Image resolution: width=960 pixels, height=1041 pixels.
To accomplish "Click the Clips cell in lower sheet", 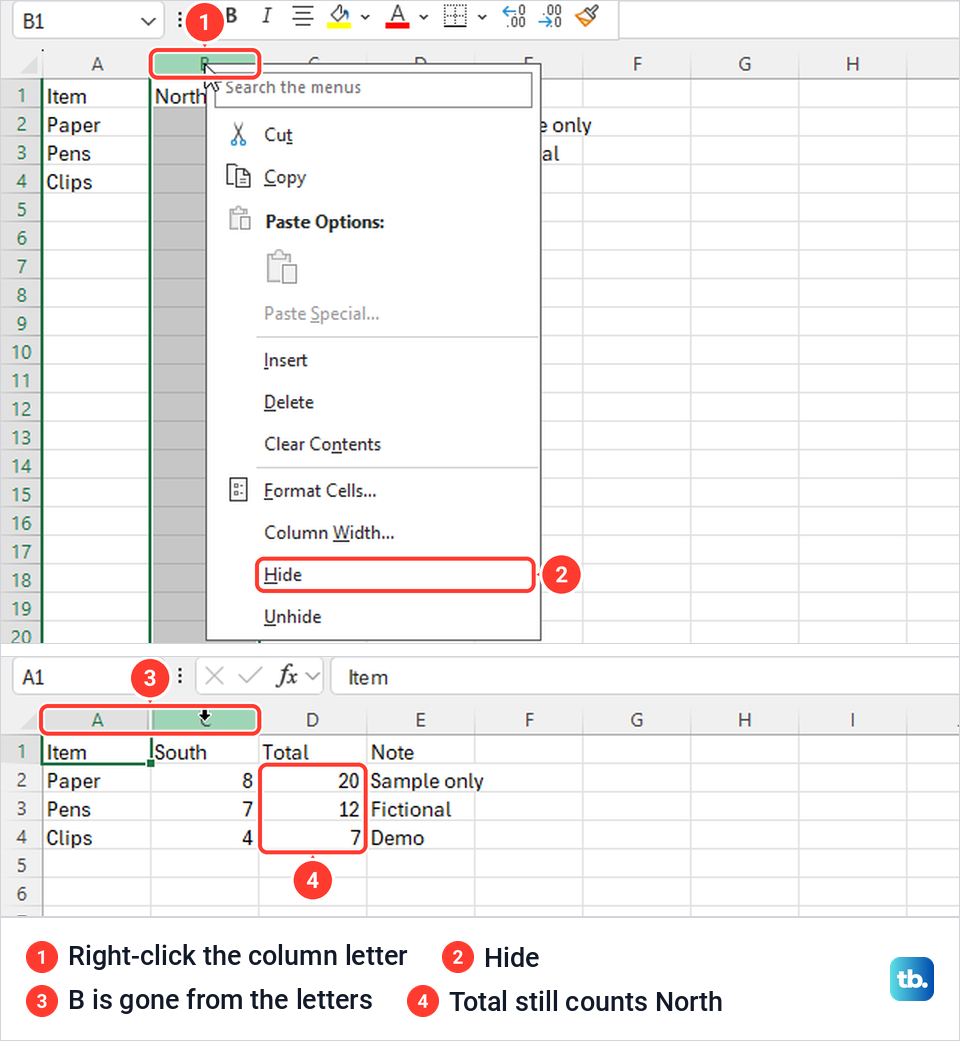I will (97, 838).
